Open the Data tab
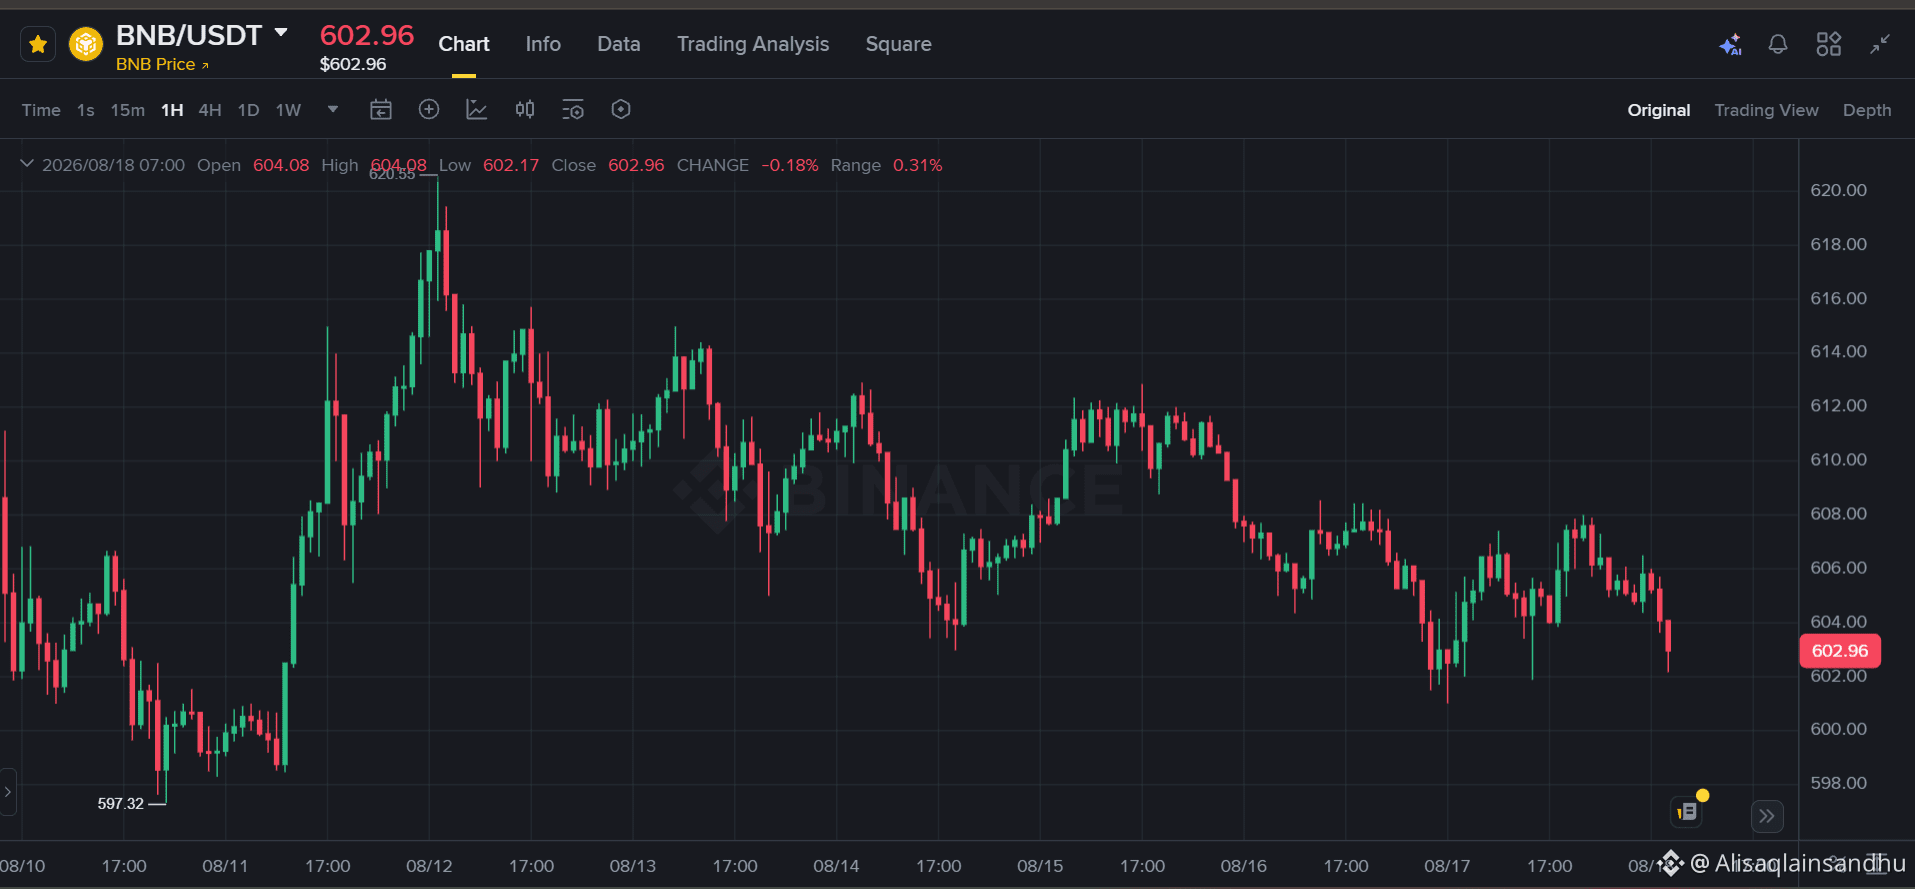The image size is (1915, 889). click(x=619, y=44)
